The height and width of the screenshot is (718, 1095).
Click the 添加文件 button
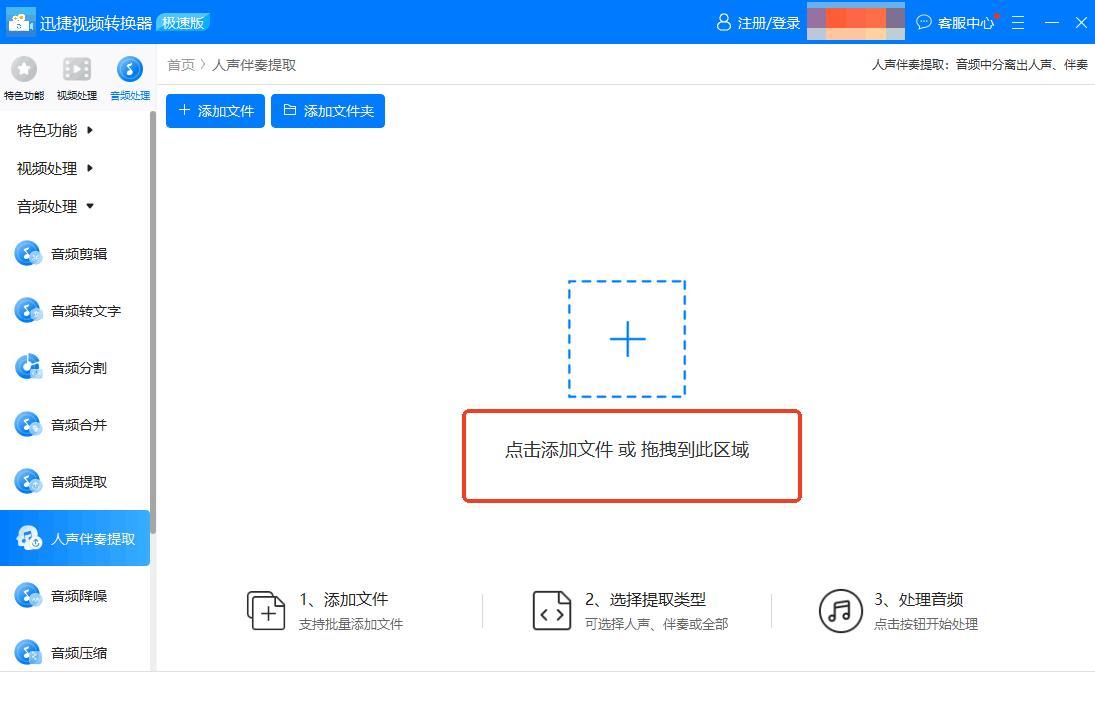[216, 111]
